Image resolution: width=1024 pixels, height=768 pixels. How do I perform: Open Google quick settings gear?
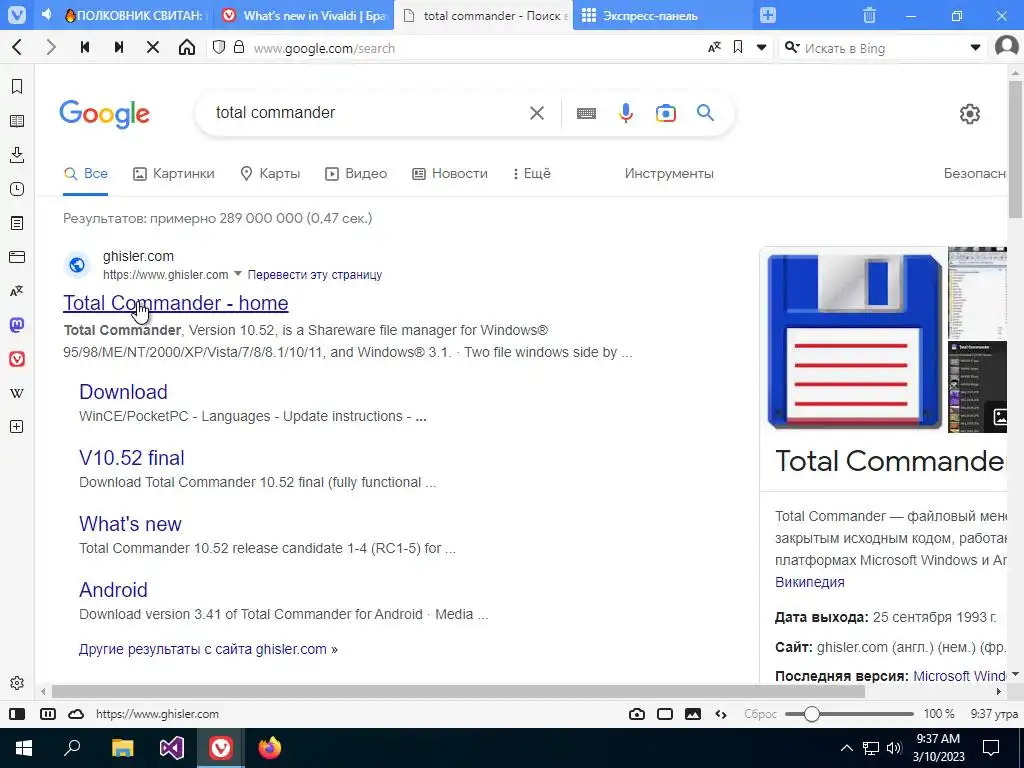pyautogui.click(x=970, y=114)
